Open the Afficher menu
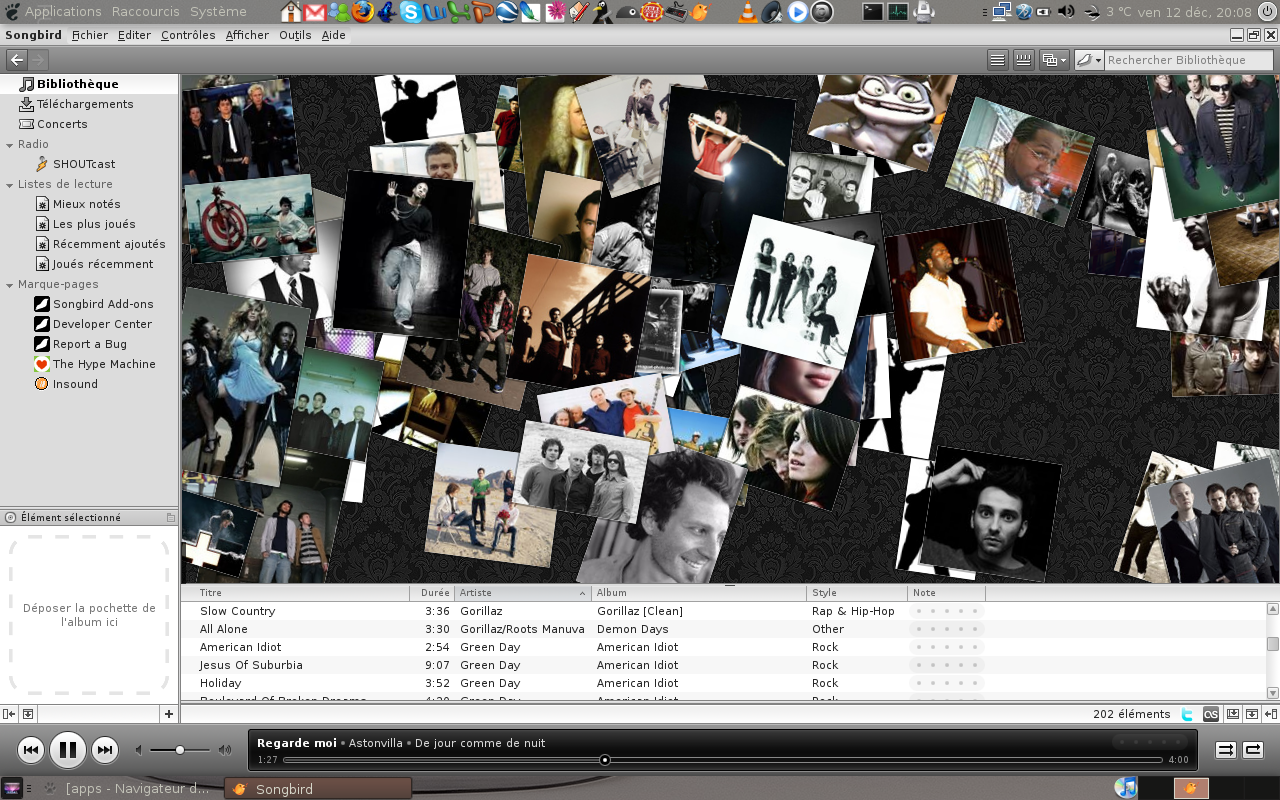The image size is (1280, 800). click(247, 35)
